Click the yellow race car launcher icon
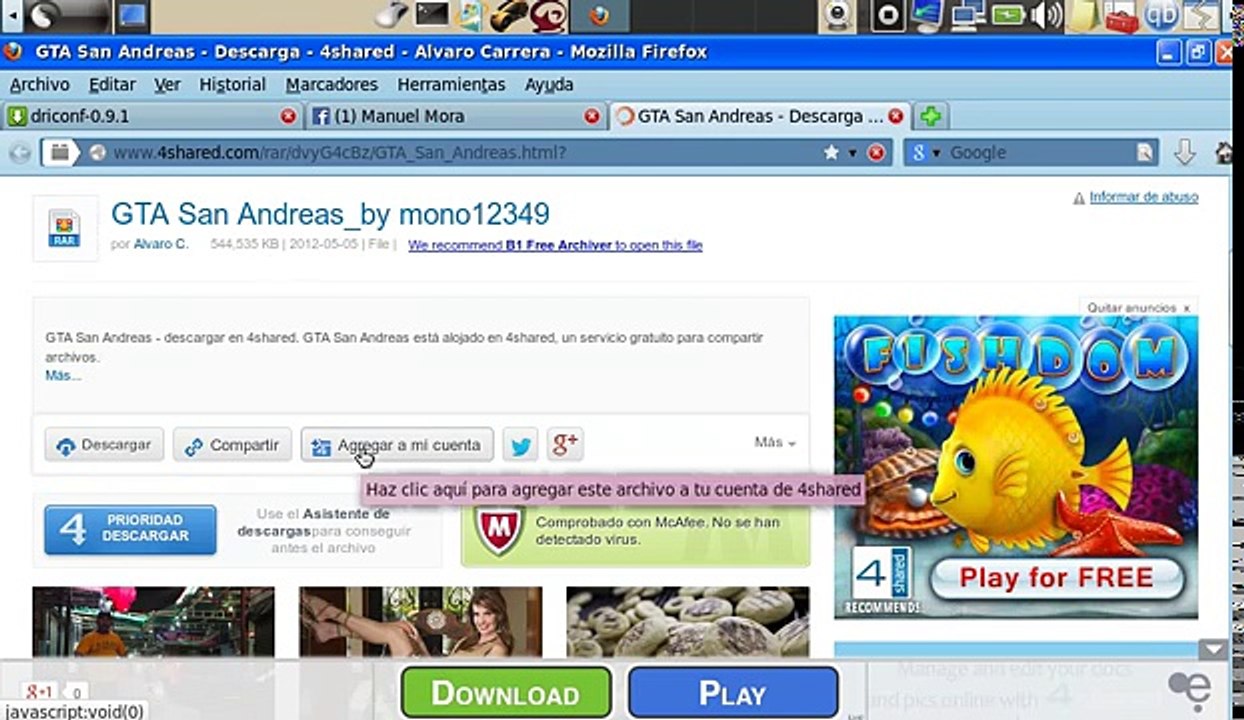Viewport: 1244px width, 720px height. coord(508,15)
